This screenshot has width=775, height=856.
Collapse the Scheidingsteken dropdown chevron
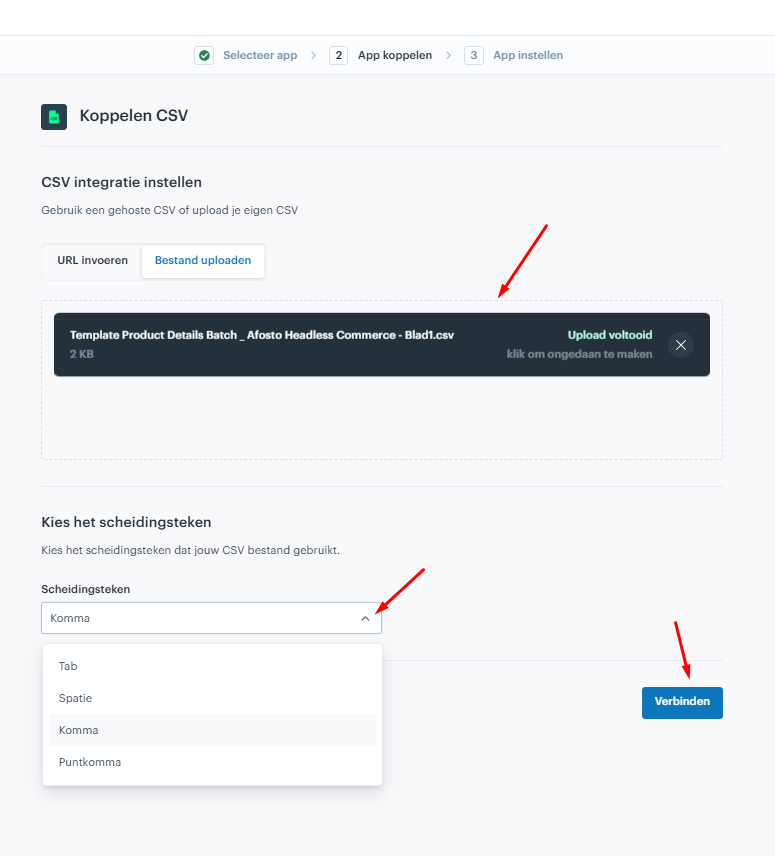365,619
